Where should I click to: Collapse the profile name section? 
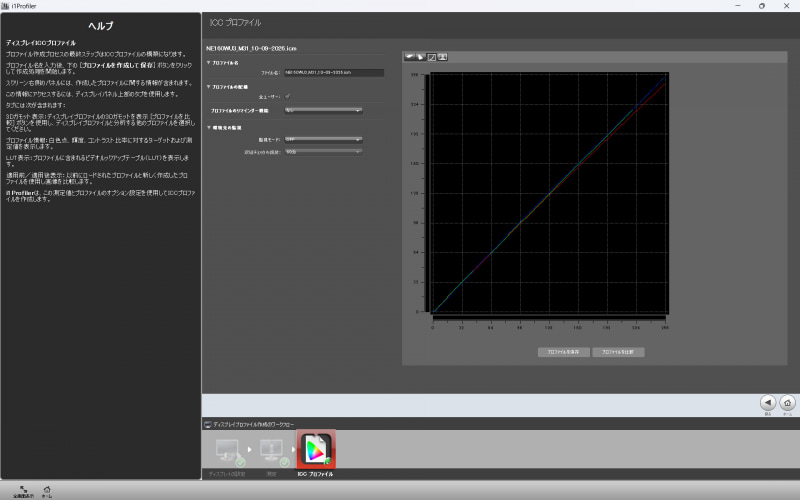(208, 63)
